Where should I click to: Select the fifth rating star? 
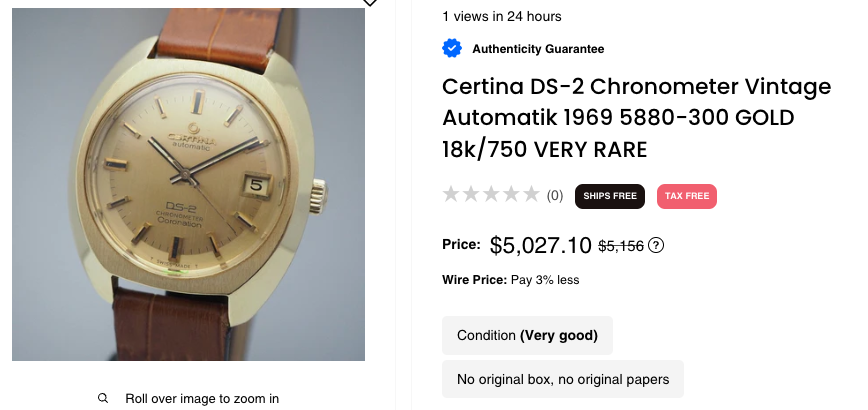531,195
